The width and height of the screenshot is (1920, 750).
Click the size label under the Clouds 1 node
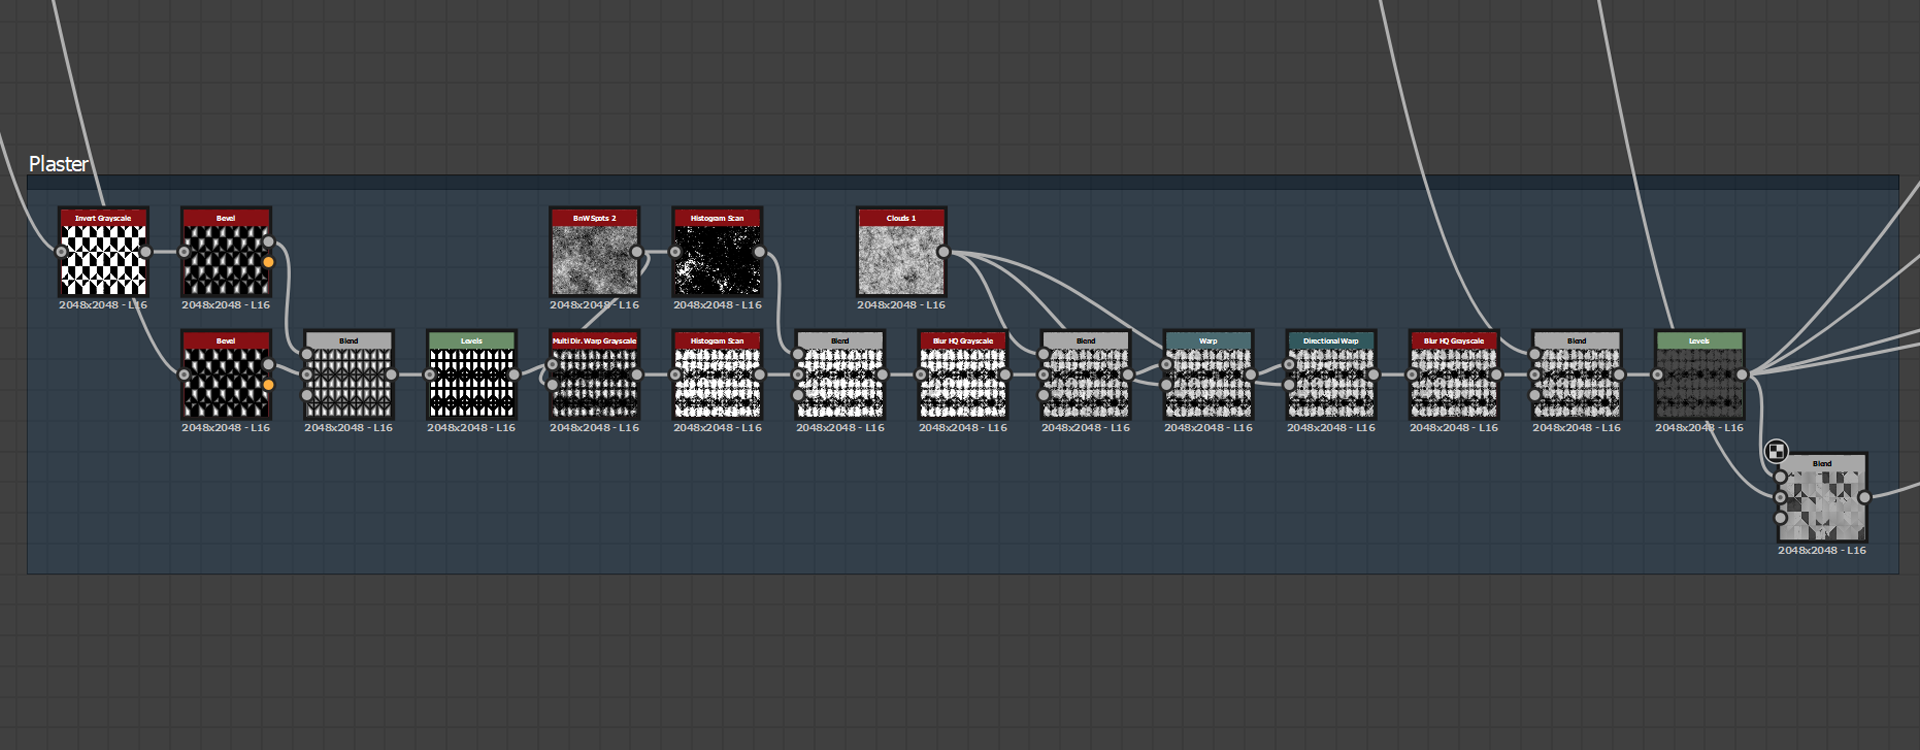(901, 305)
